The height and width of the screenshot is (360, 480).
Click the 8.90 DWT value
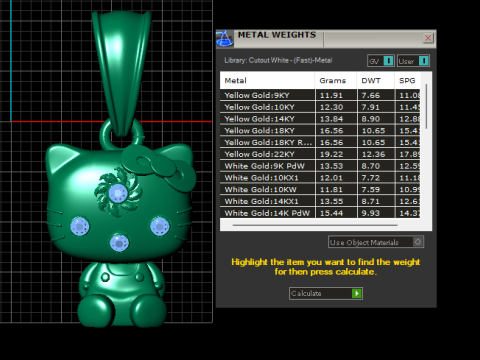pyautogui.click(x=371, y=119)
